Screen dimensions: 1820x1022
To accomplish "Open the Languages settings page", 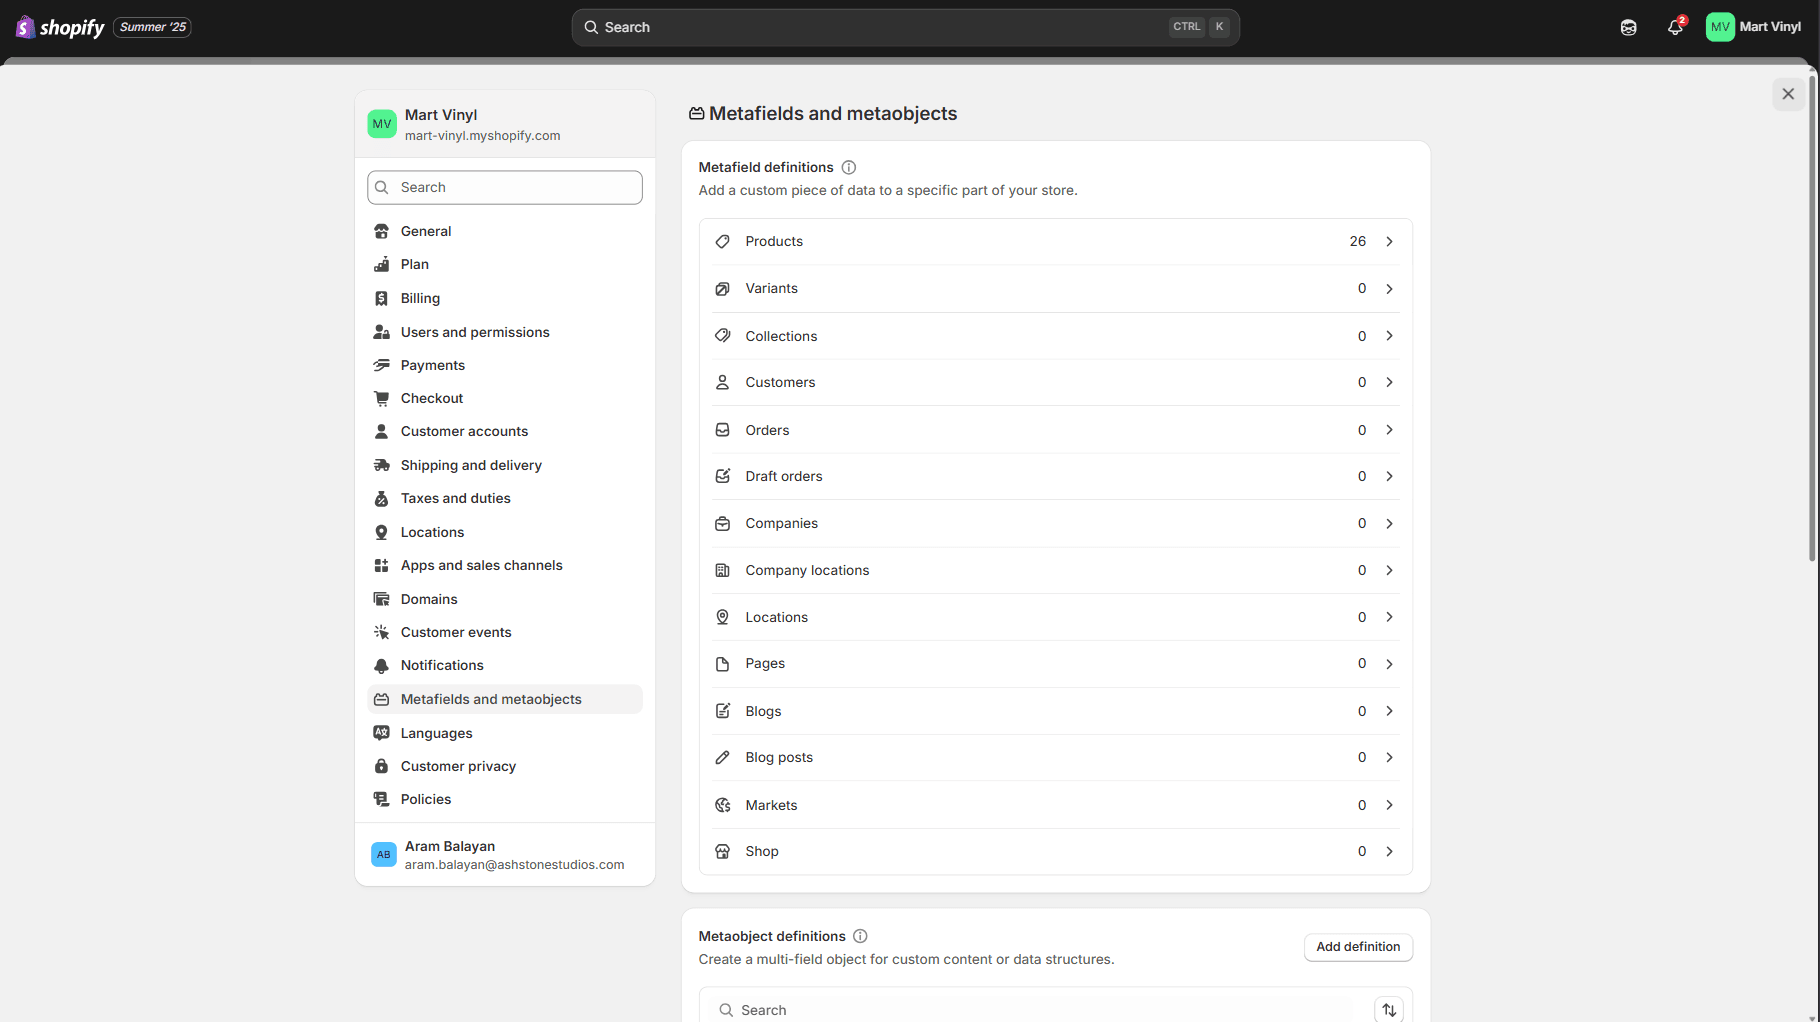I will 436,733.
